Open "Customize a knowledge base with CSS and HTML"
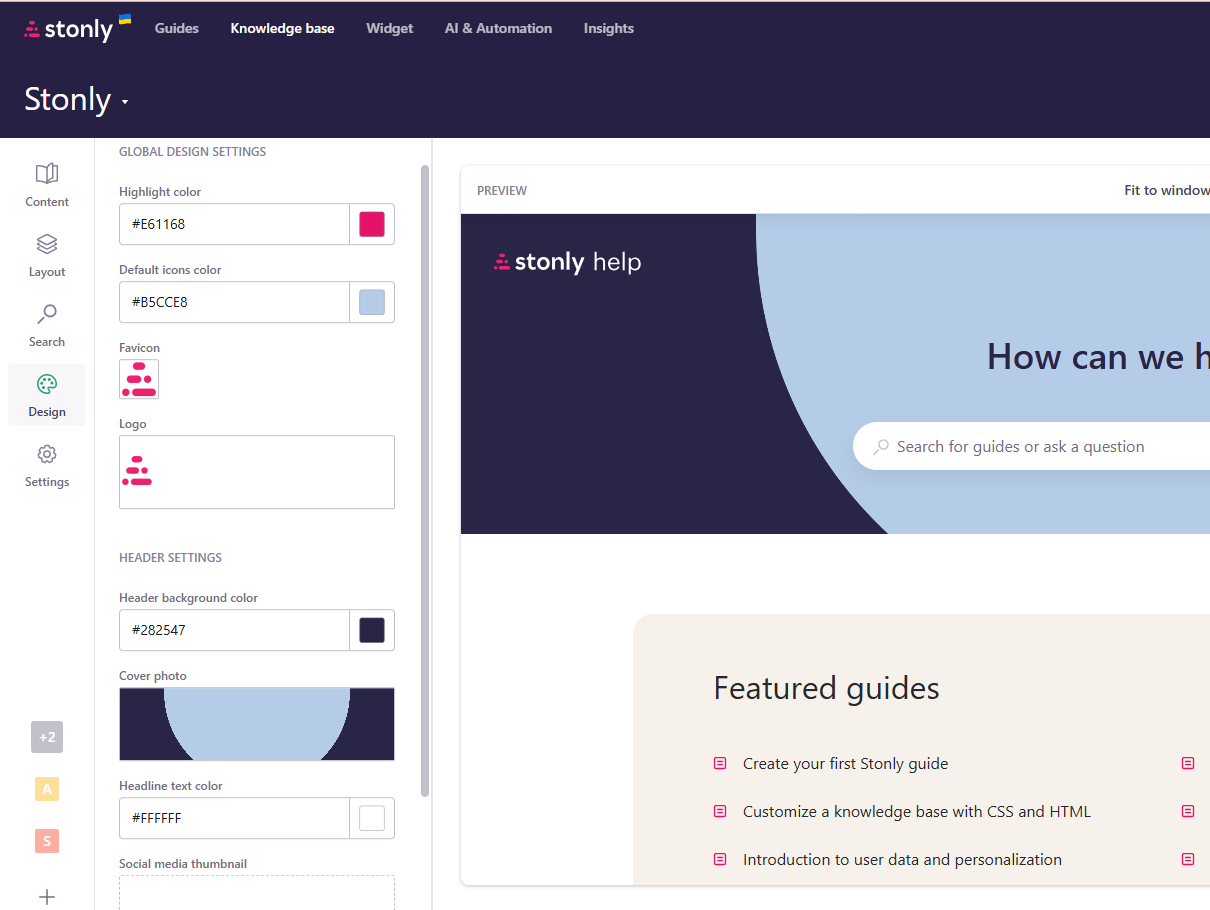 point(916,811)
